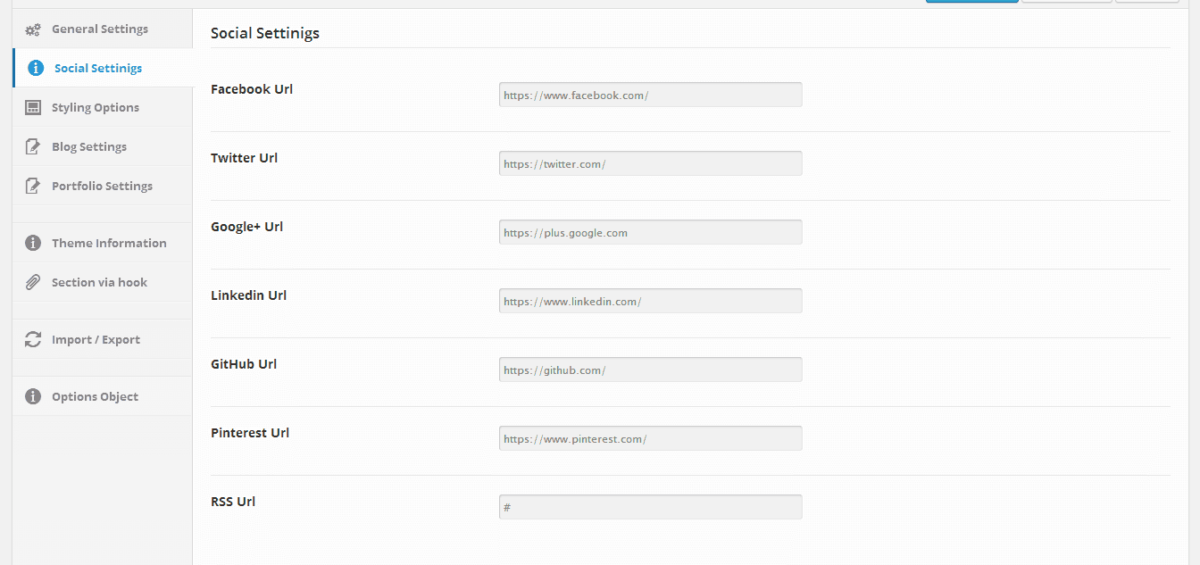This screenshot has width=1200, height=565.
Task: Click the GitHub Url input field
Action: [x=650, y=370]
